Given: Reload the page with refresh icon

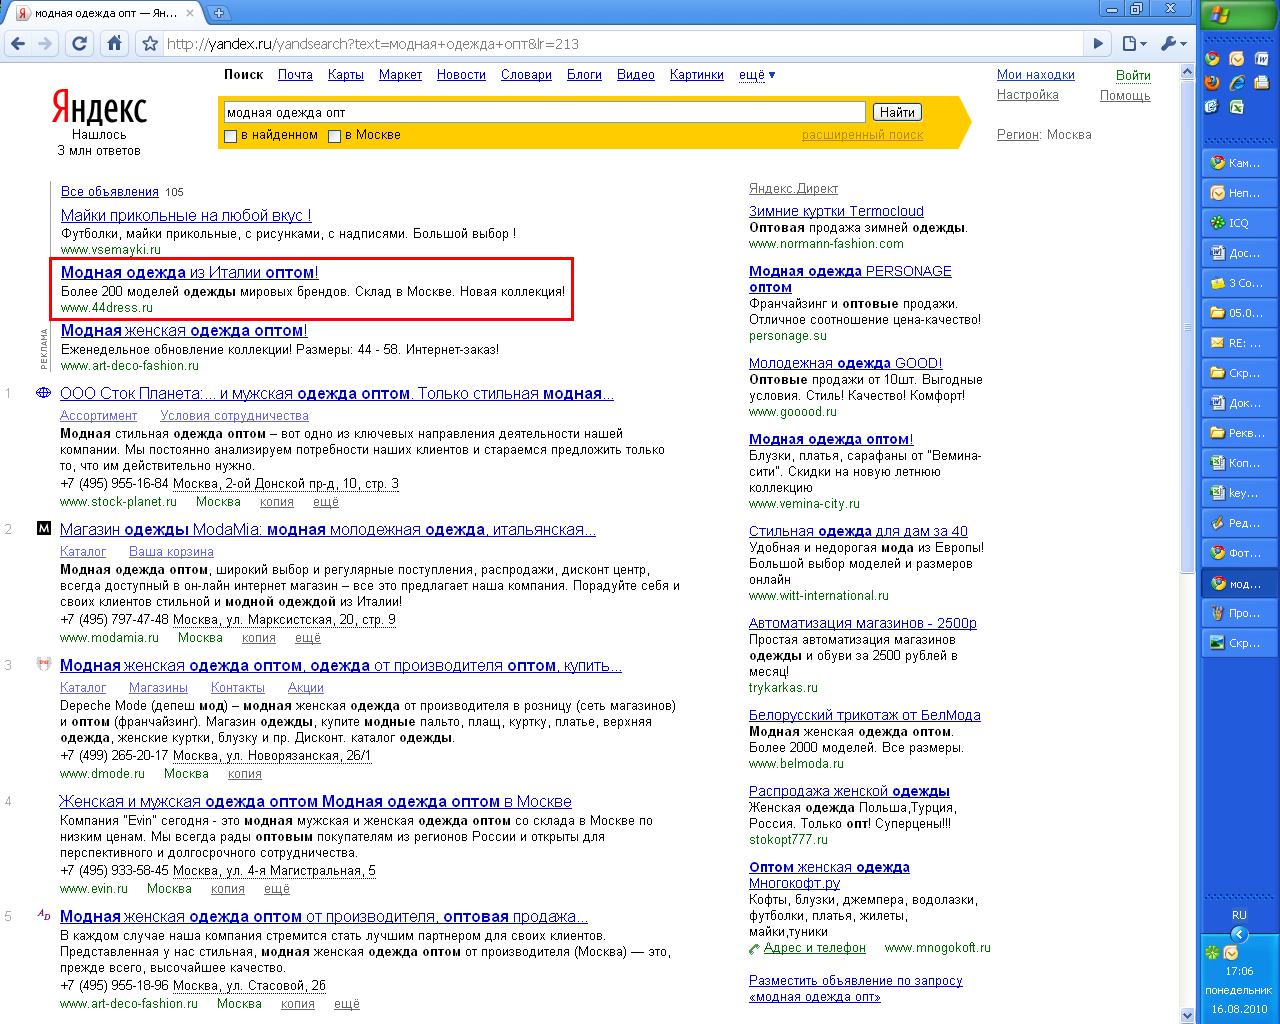Looking at the screenshot, I should click(x=80, y=43).
